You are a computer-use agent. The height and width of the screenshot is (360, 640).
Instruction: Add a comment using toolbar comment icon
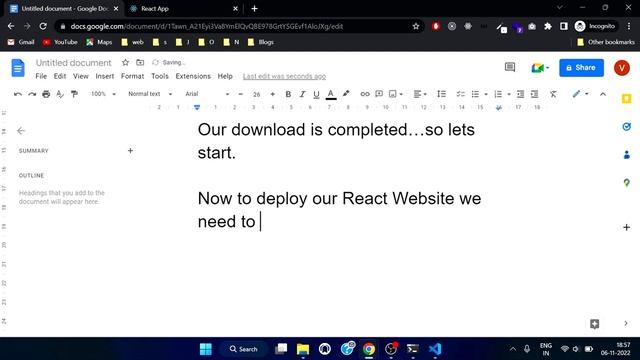[x=379, y=94]
